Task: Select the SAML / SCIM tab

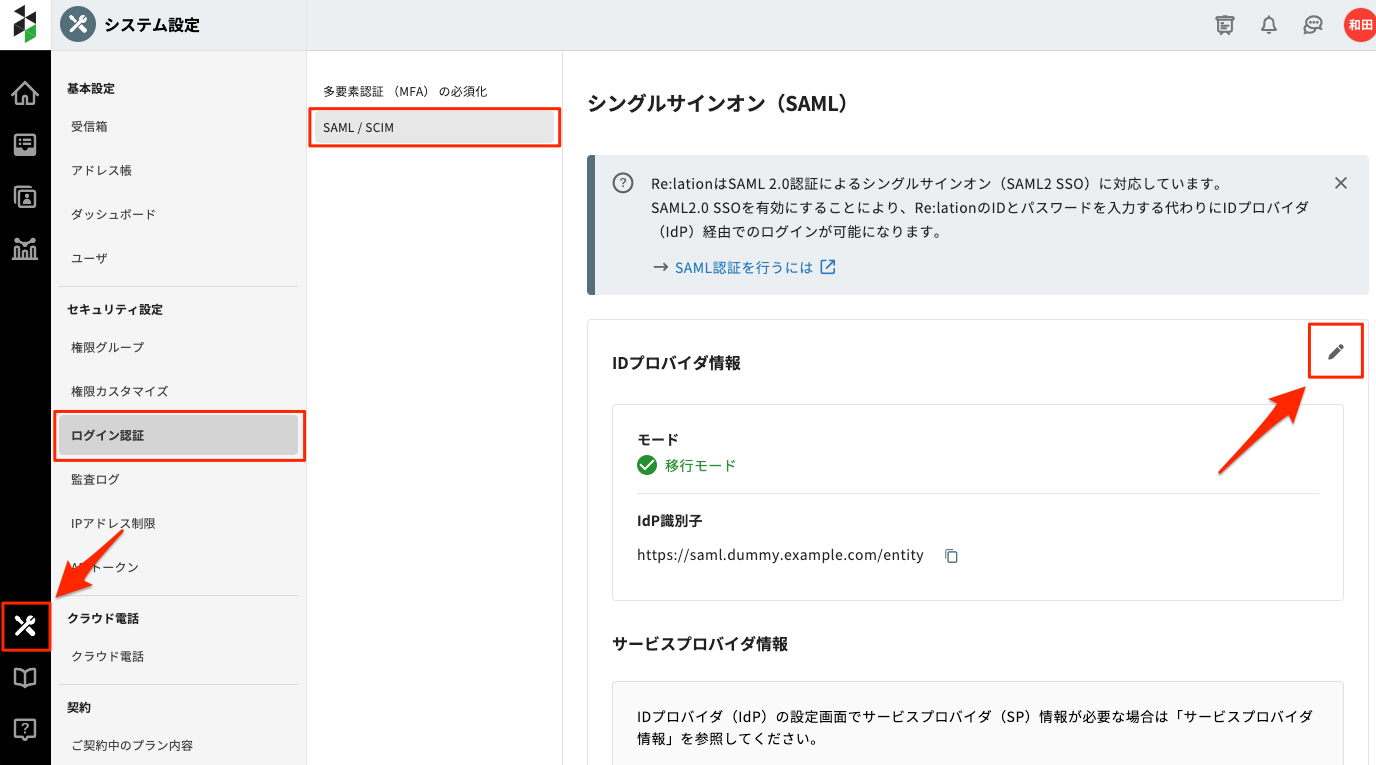Action: click(x=433, y=128)
